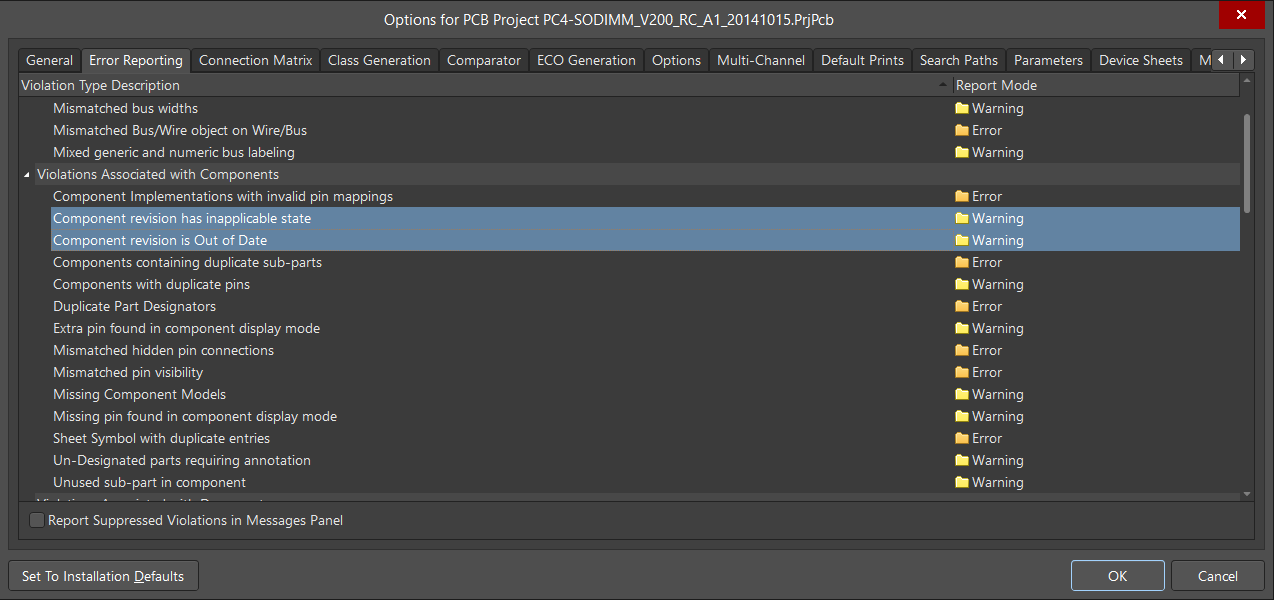
Task: Click Error folder icon for Mismatched Bus/Wire object
Action: coord(960,129)
